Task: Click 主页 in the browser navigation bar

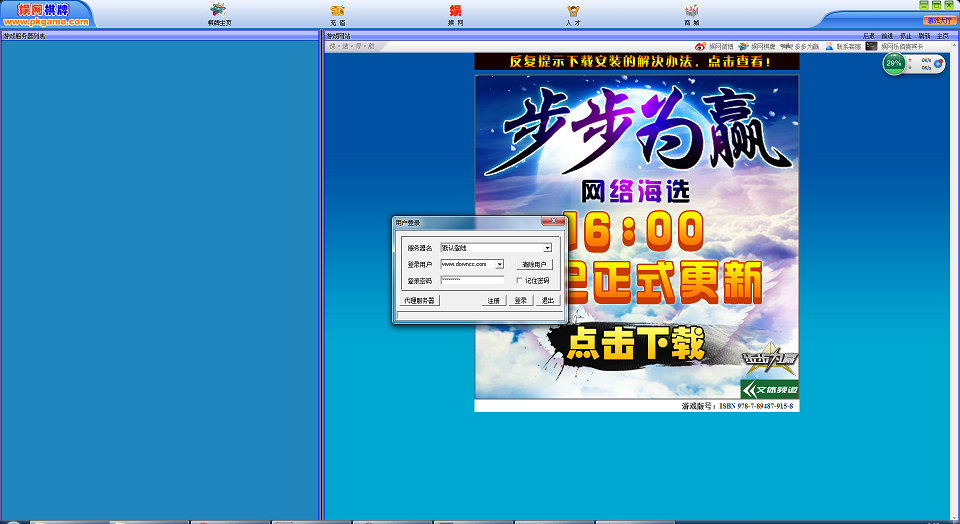Action: coord(942,36)
